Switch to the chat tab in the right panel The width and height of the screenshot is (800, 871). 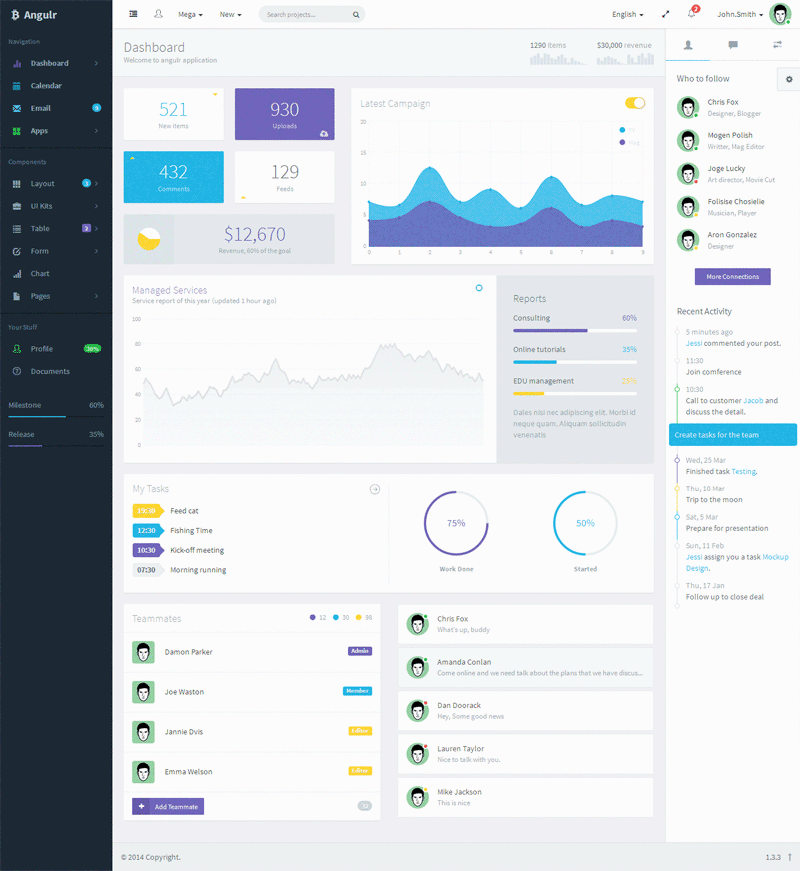point(733,44)
